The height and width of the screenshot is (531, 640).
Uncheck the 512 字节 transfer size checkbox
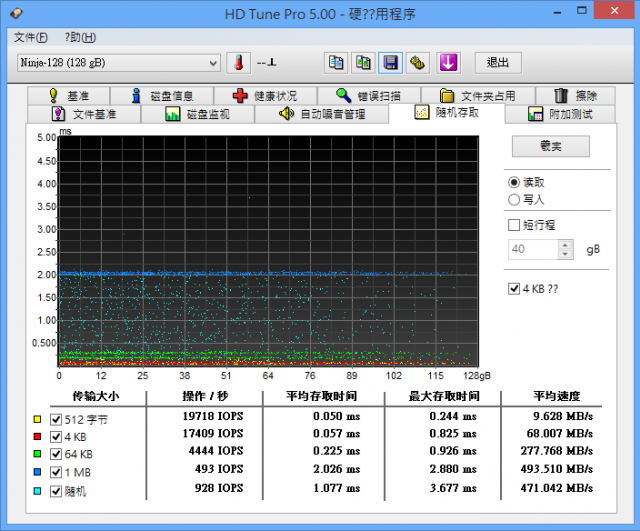tap(56, 419)
